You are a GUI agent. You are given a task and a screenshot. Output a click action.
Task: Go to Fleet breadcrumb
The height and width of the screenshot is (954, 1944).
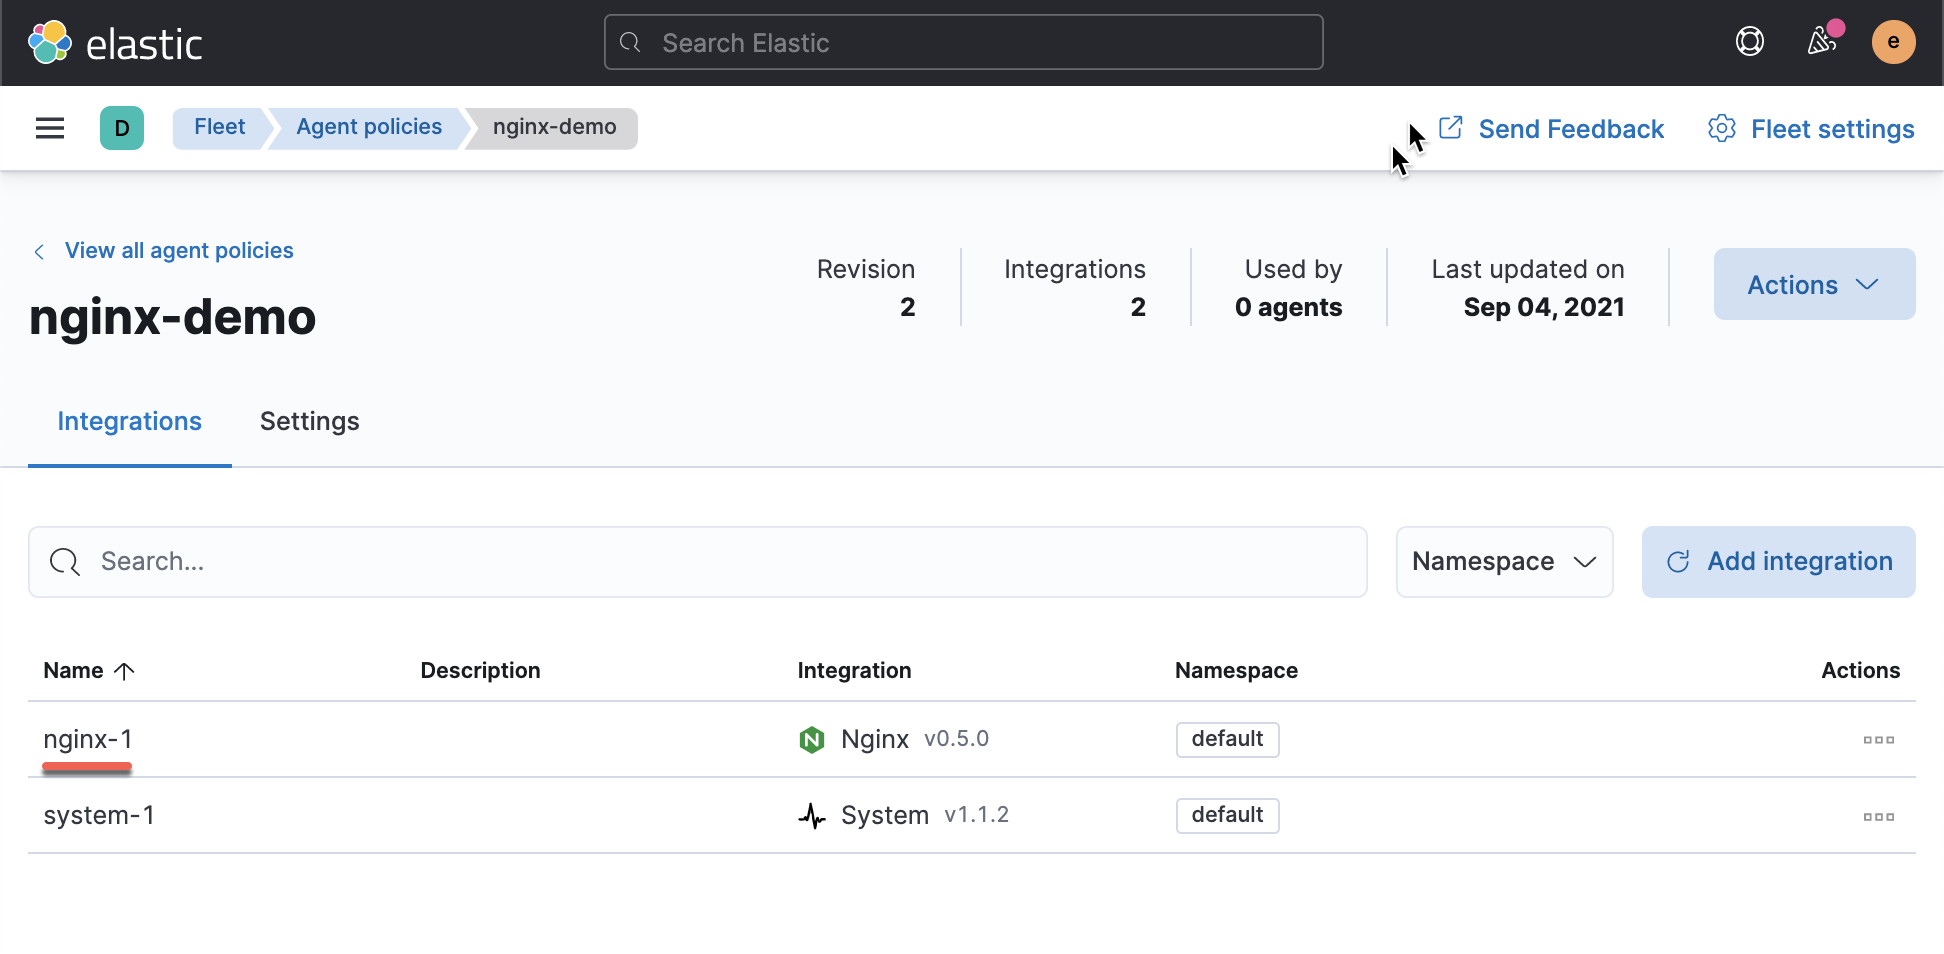click(x=220, y=128)
